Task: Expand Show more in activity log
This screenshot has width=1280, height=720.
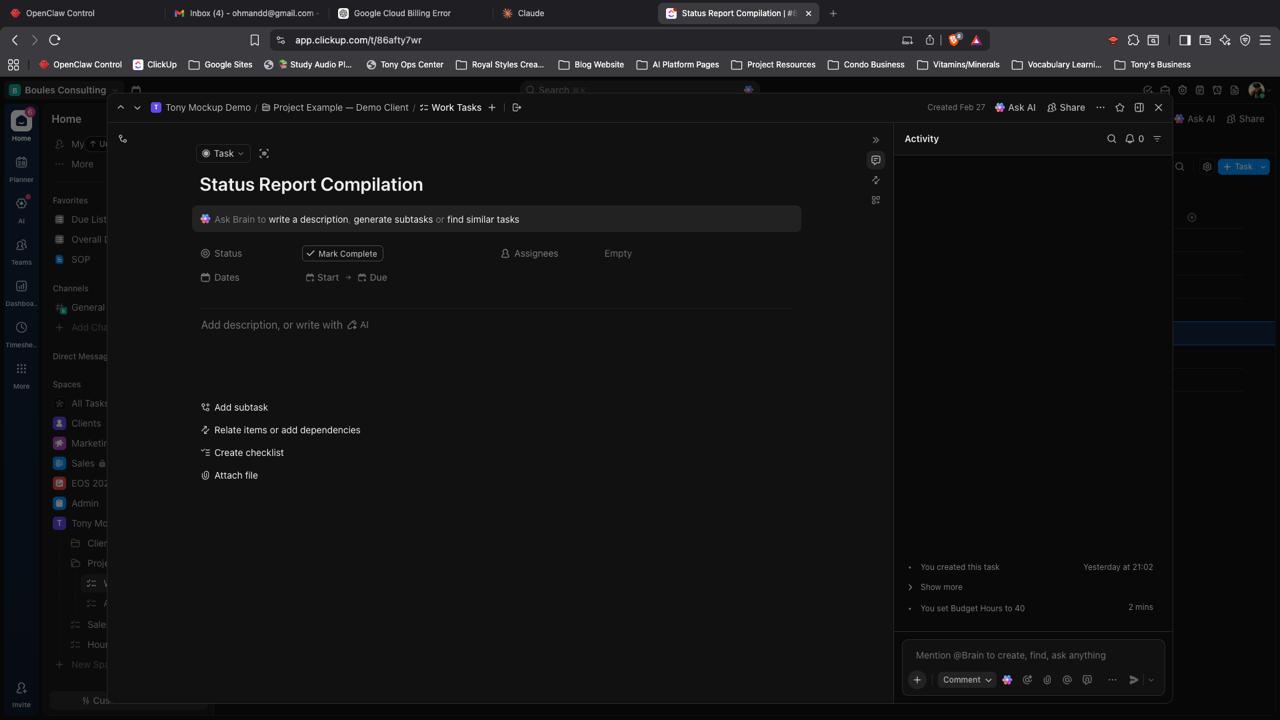Action: pos(940,588)
